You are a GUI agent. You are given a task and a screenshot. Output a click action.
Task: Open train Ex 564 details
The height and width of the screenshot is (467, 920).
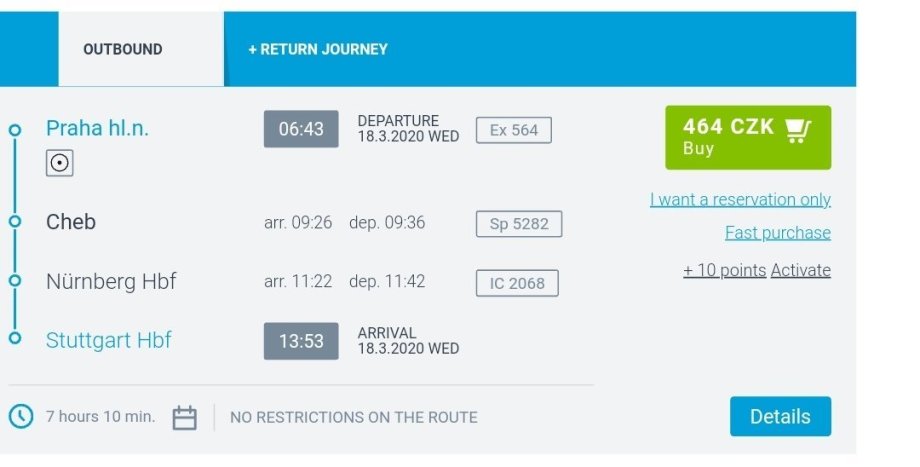click(514, 130)
